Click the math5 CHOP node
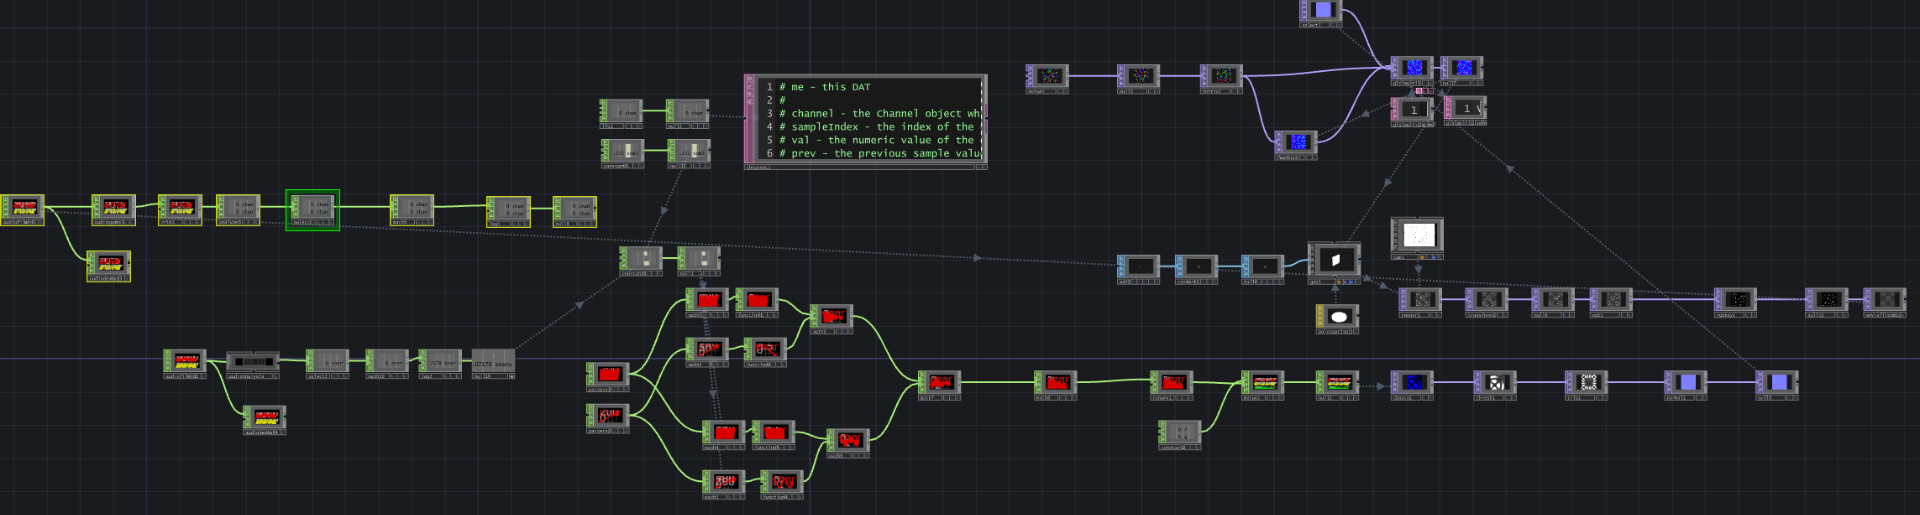Image resolution: width=1920 pixels, height=515 pixels. pyautogui.click(x=724, y=484)
